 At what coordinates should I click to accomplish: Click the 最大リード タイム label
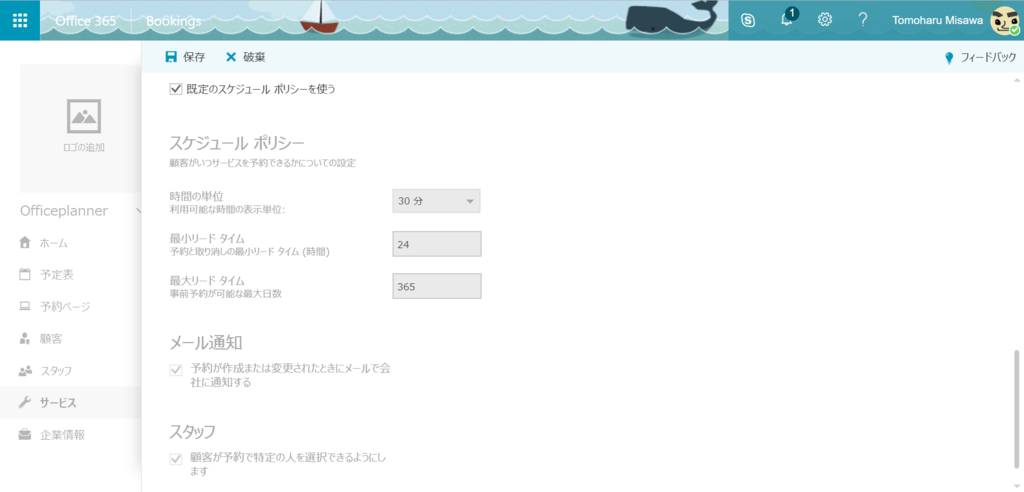point(207,281)
